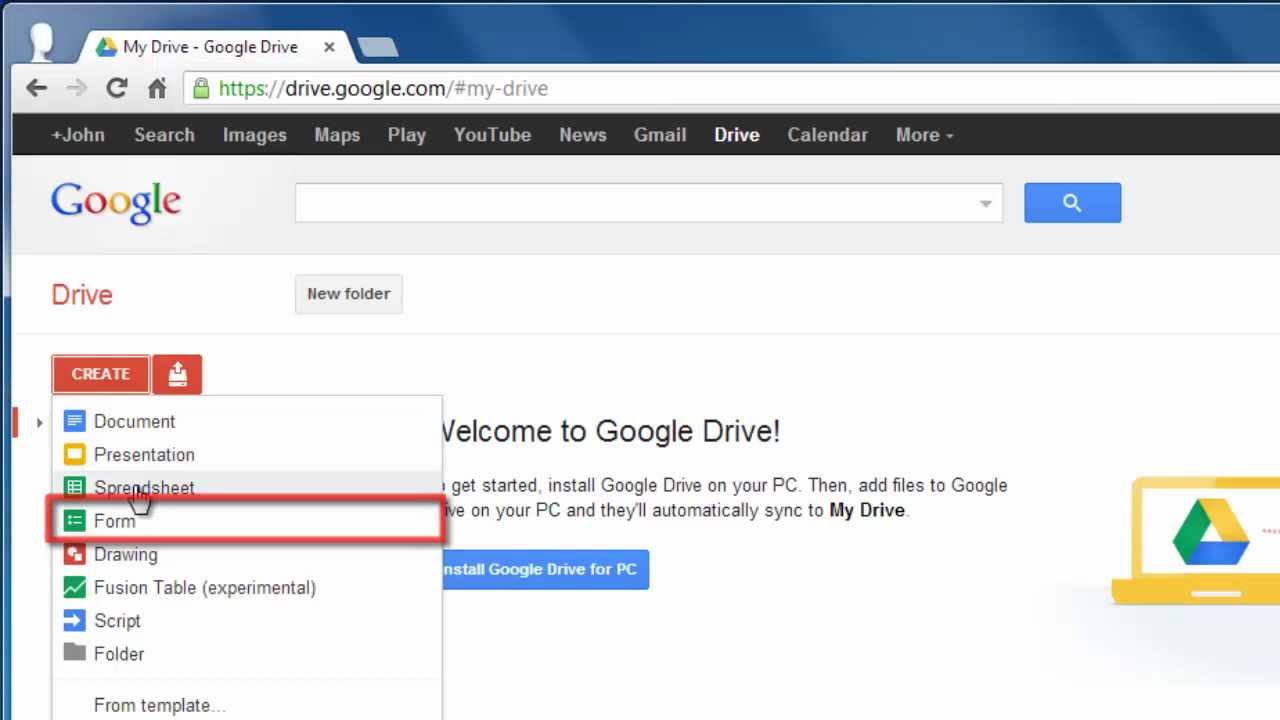Expand the My Drive tree arrow
The height and width of the screenshot is (720, 1280).
[39, 423]
